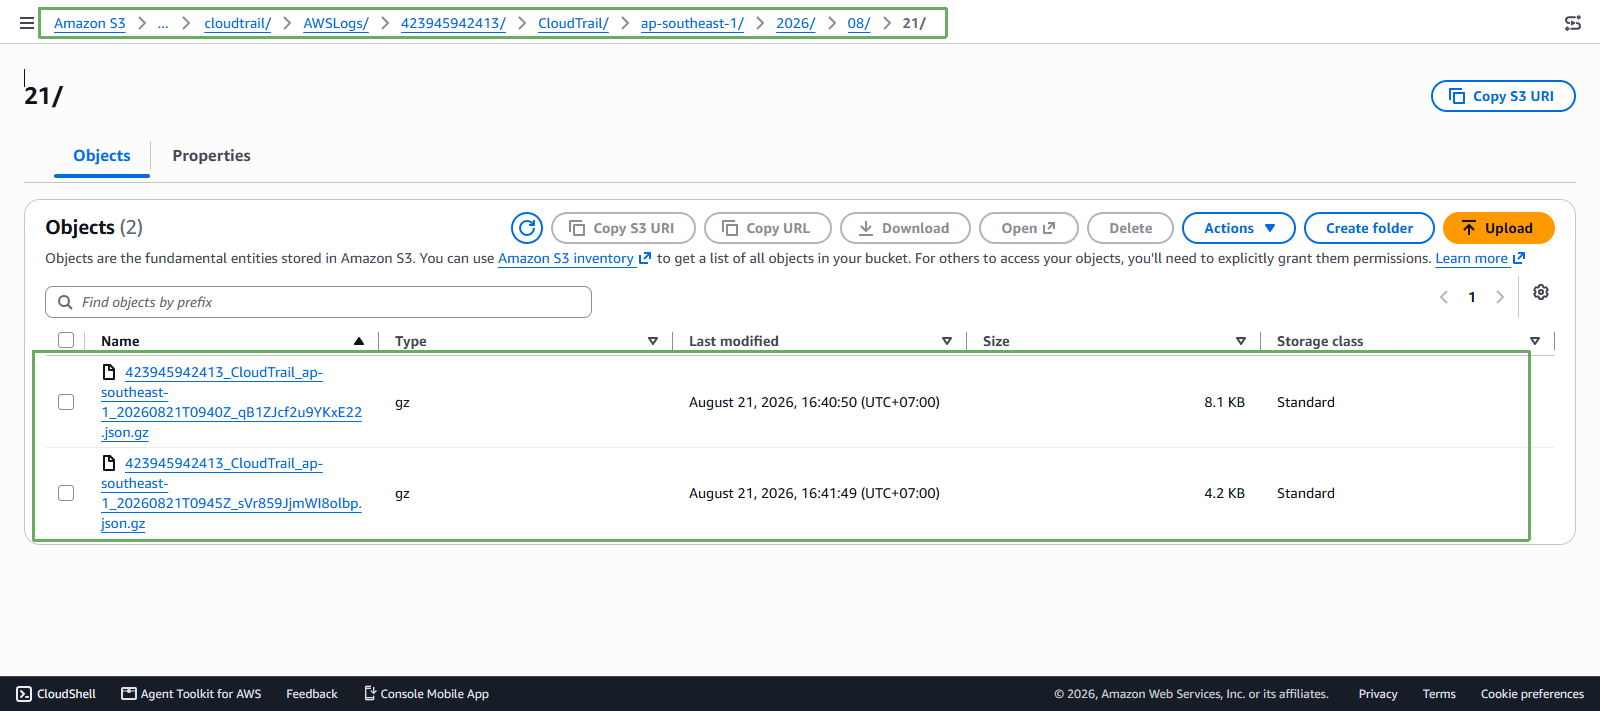The image size is (1600, 711).
Task: Click the 16:40:50 last modified timestamp
Action: tap(814, 402)
